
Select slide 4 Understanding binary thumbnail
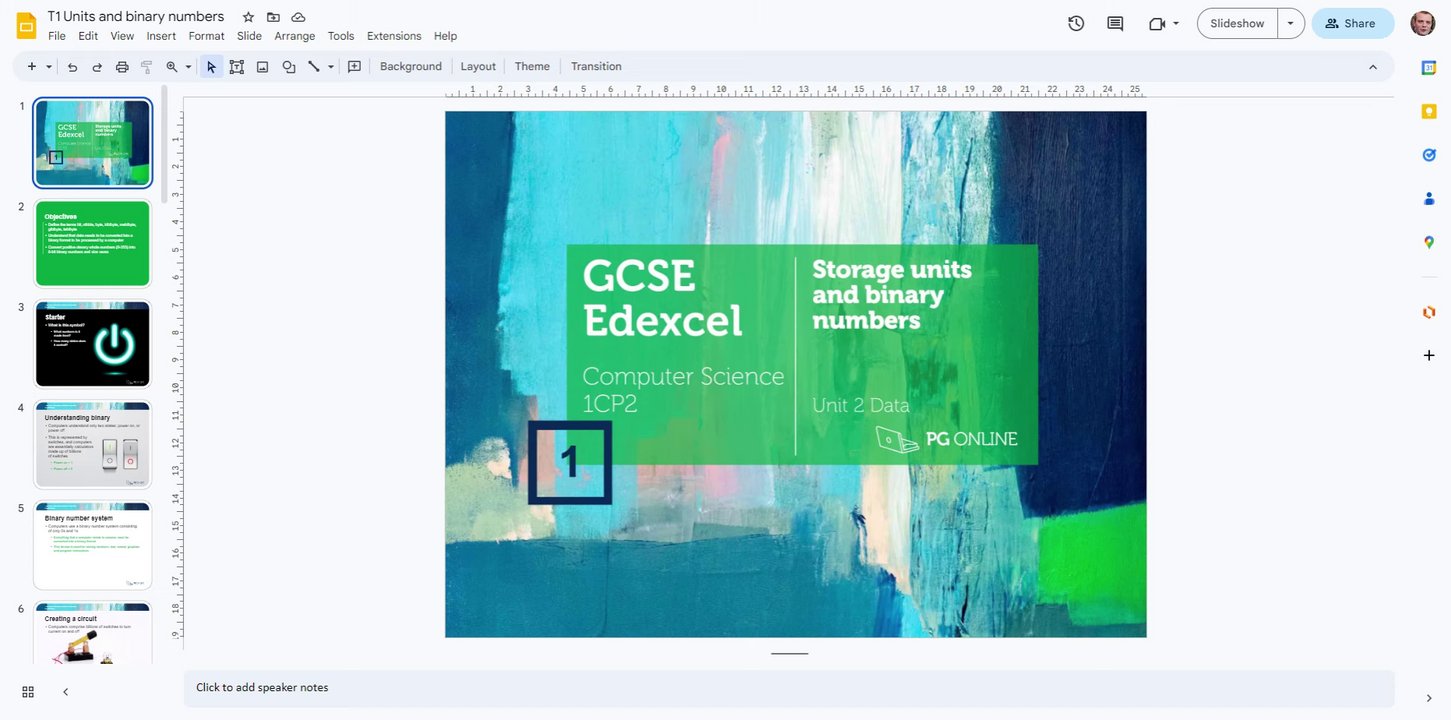(93, 444)
